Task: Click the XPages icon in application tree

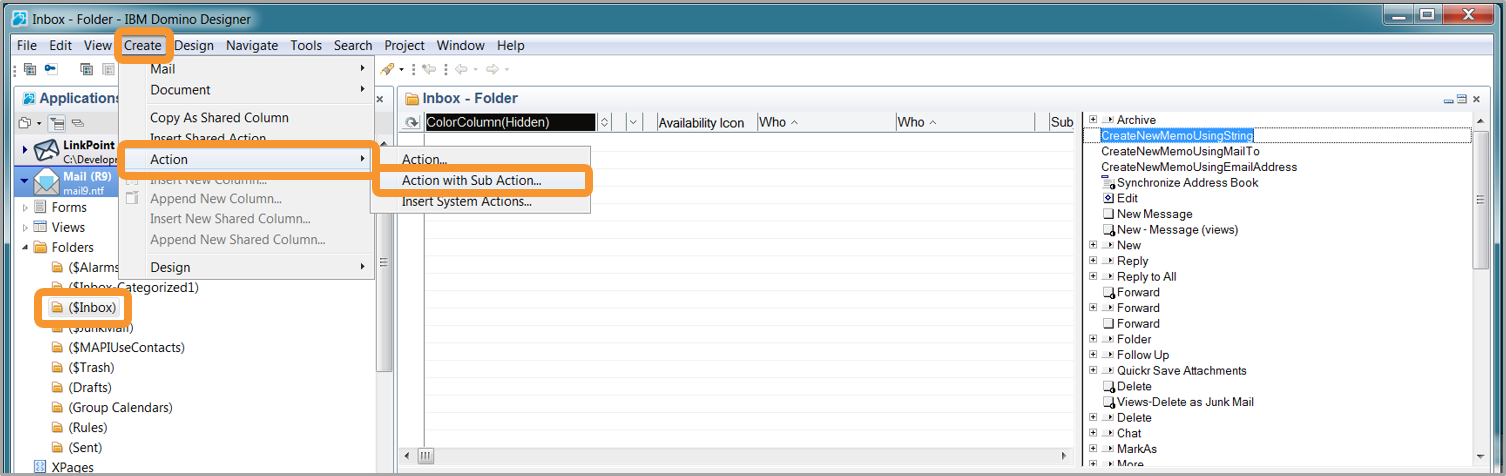Action: 41,467
